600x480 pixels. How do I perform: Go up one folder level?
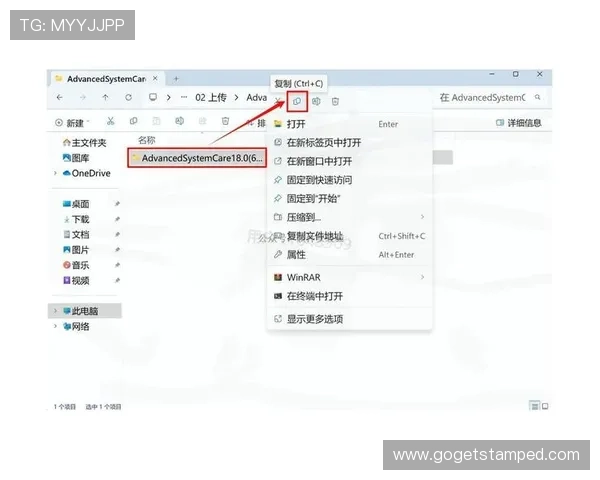[x=105, y=98]
